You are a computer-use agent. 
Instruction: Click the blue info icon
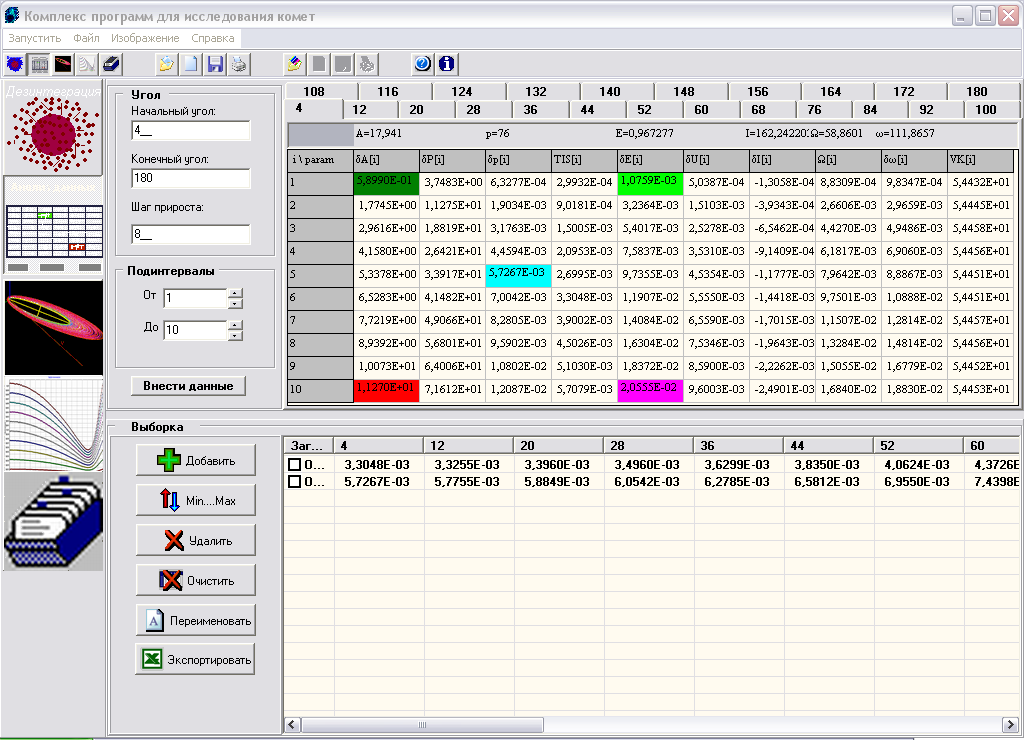pos(447,64)
